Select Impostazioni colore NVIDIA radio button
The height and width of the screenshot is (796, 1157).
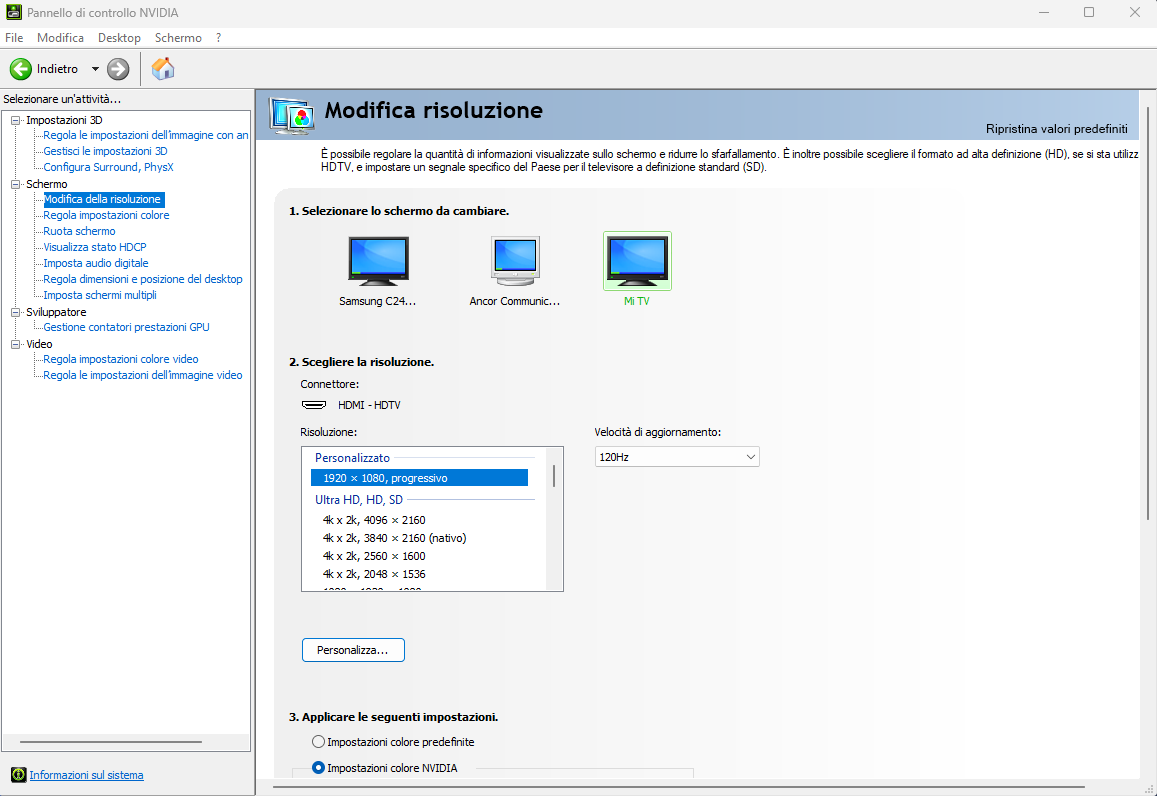point(318,768)
